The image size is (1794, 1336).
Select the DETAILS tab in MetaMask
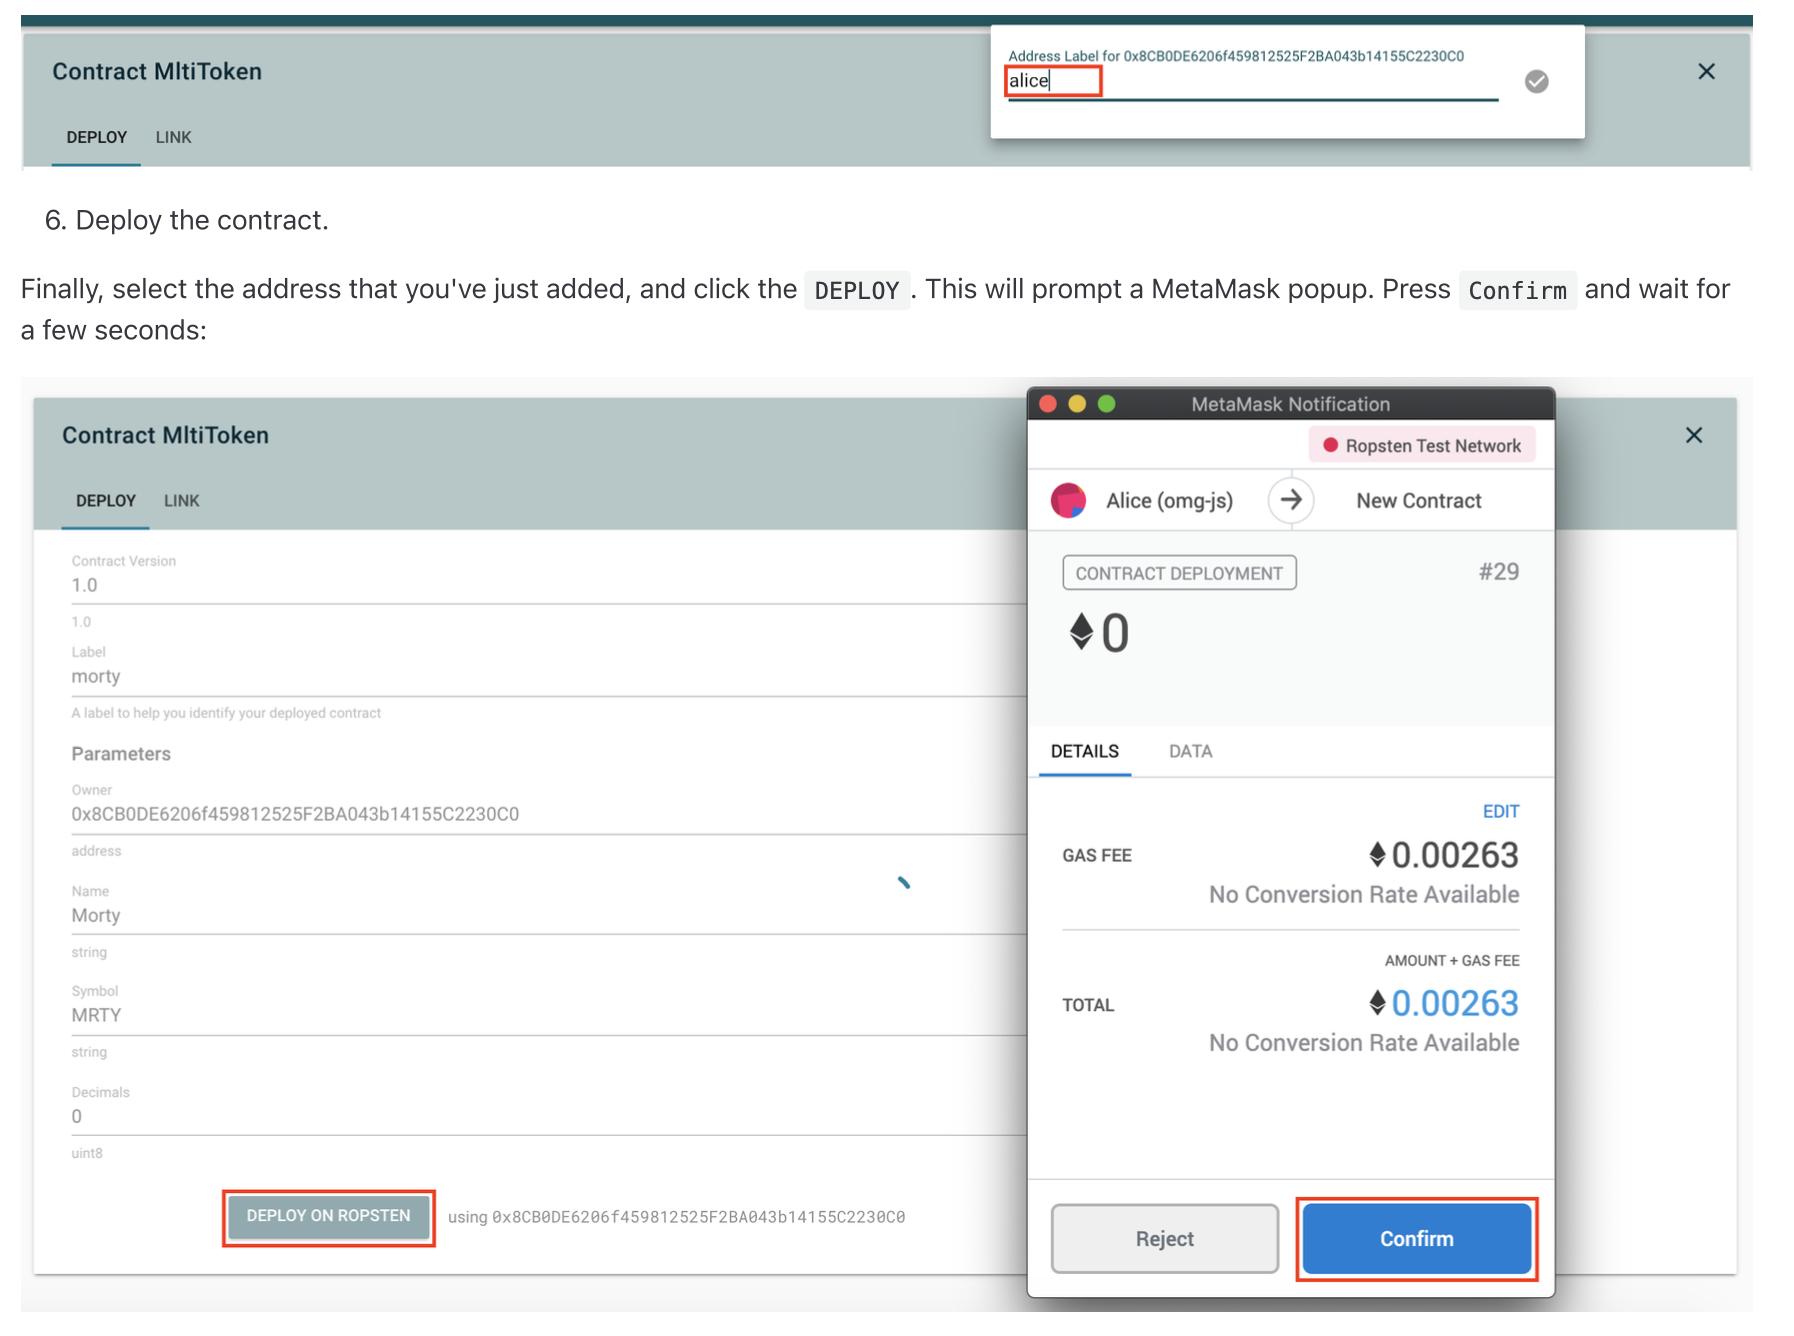coord(1084,751)
